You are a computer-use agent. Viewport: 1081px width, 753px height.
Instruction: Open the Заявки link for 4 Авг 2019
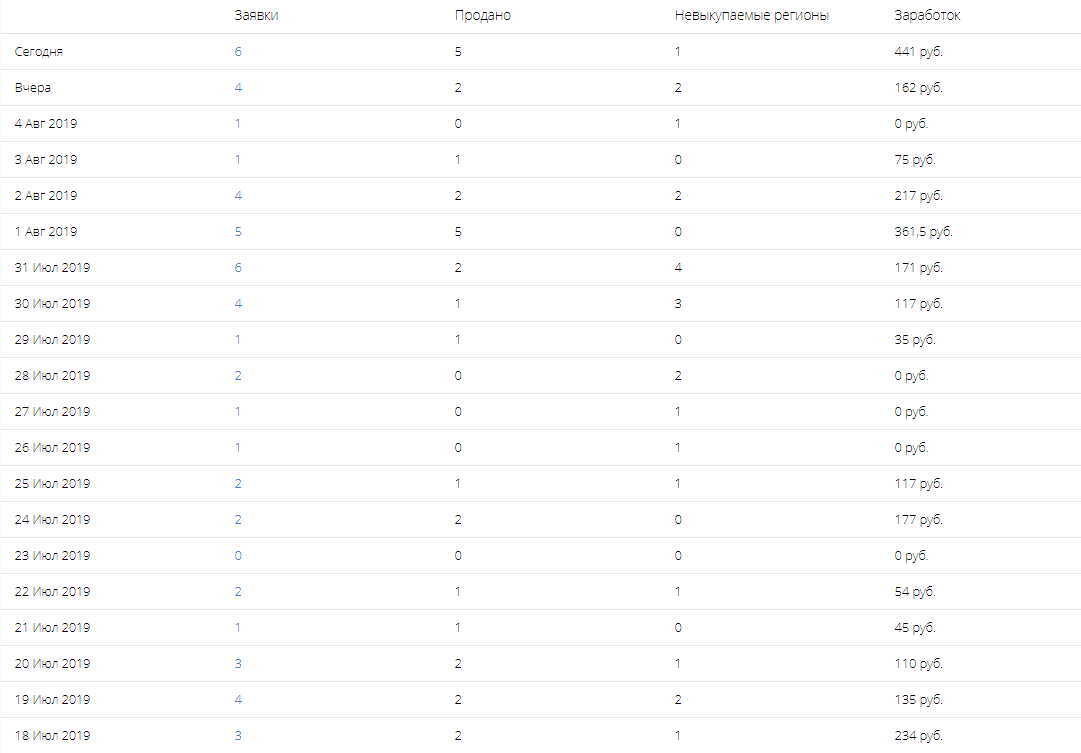[238, 124]
